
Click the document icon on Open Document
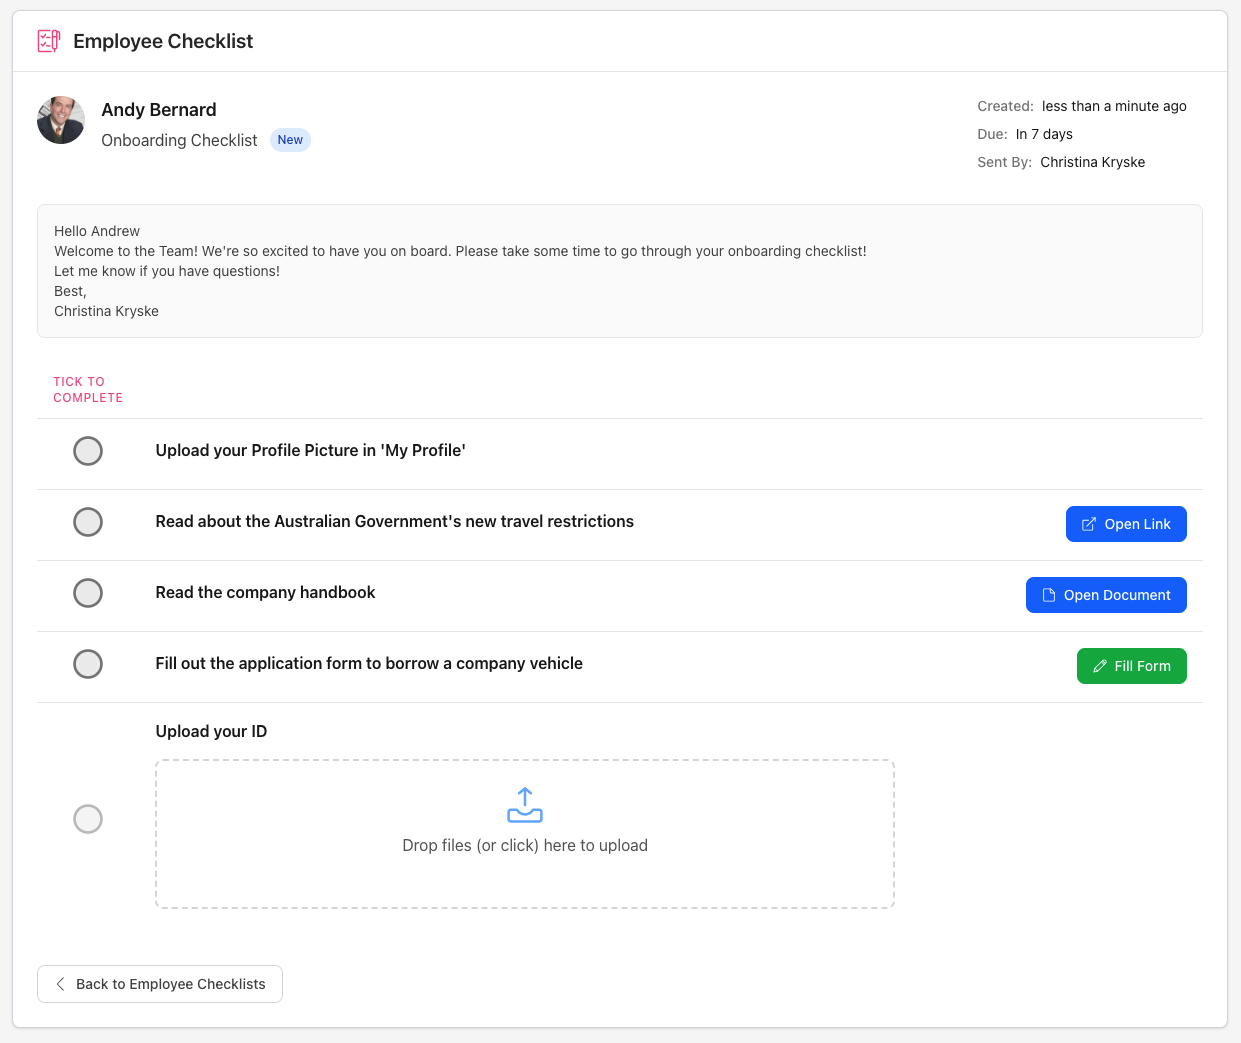click(1049, 595)
